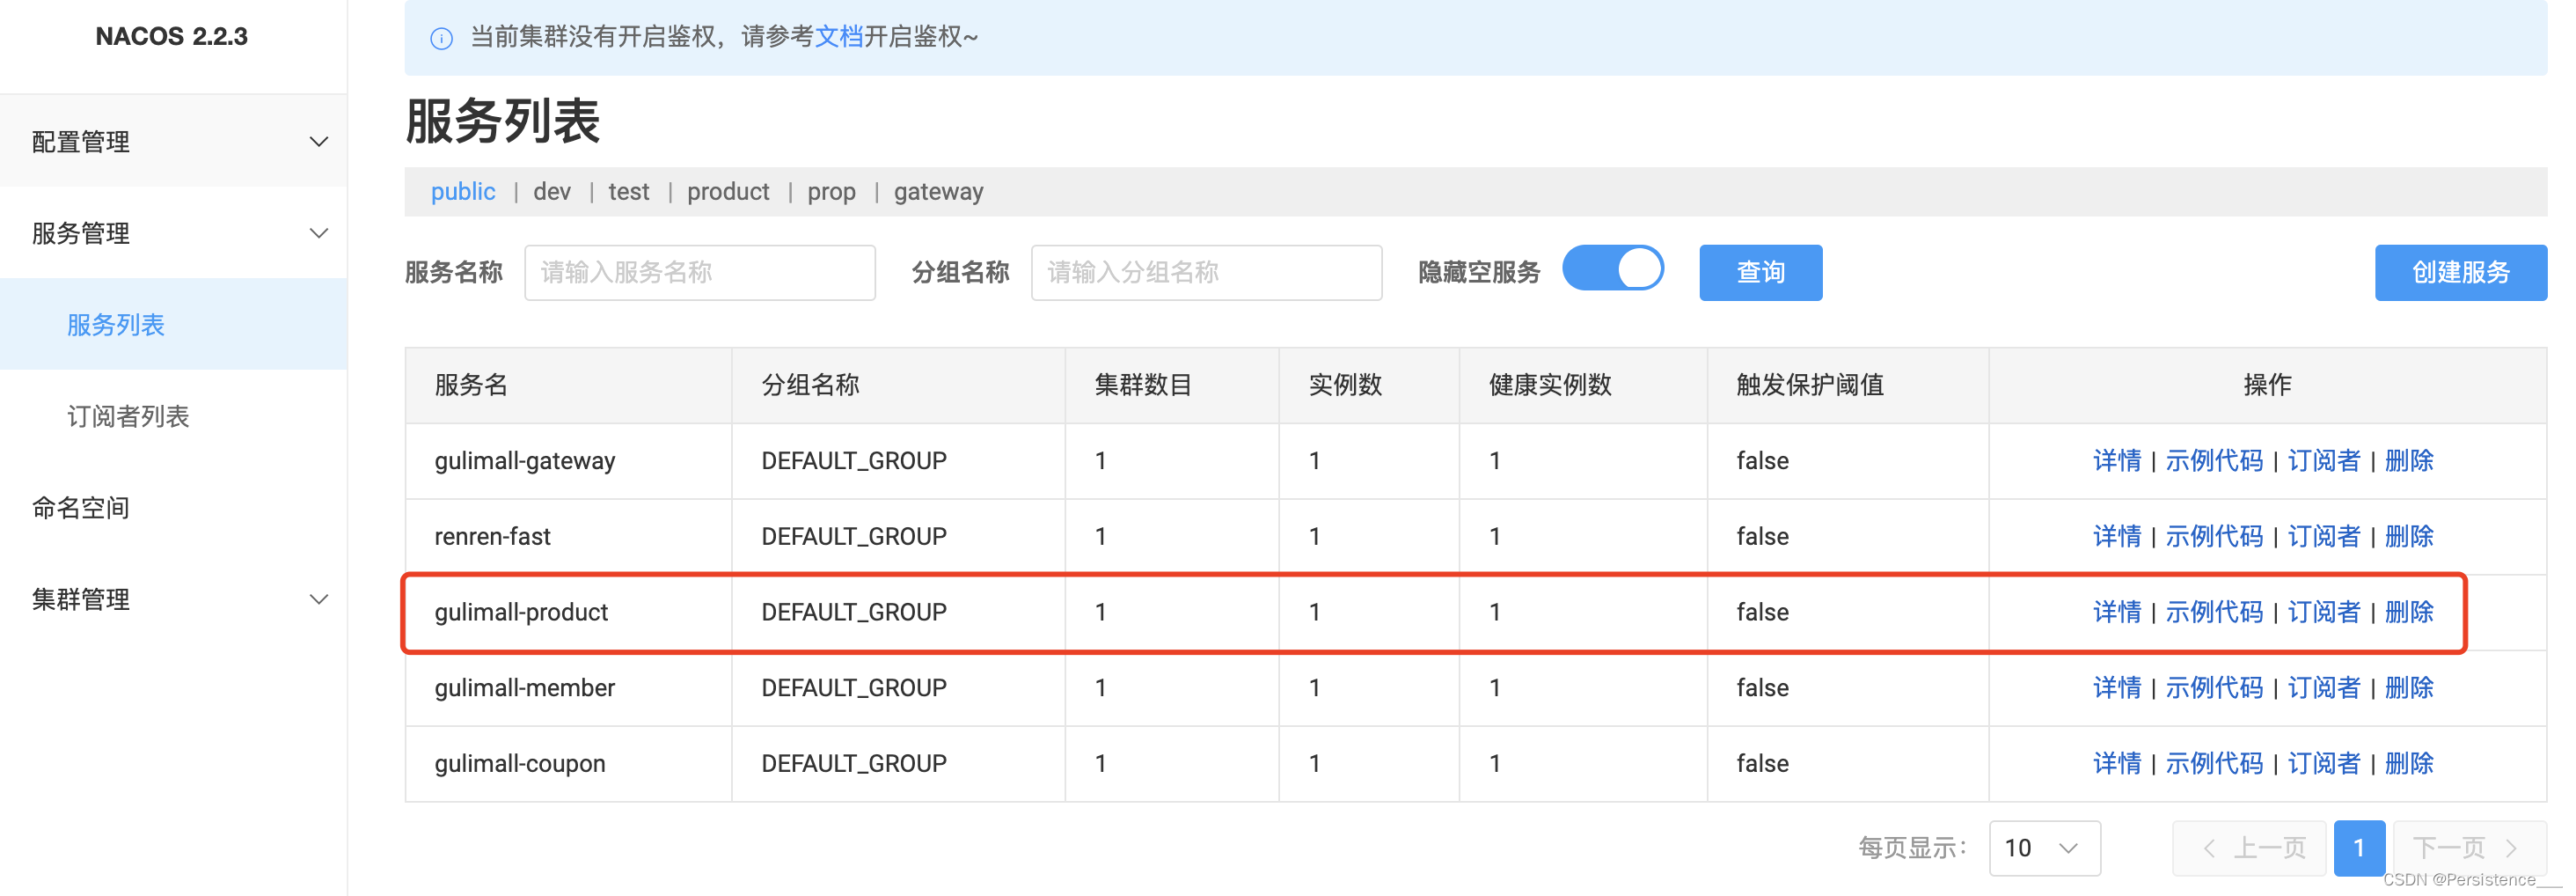This screenshot has height=896, width=2576.
Task: View 订阅者 for renren-fast
Action: coord(2323,537)
